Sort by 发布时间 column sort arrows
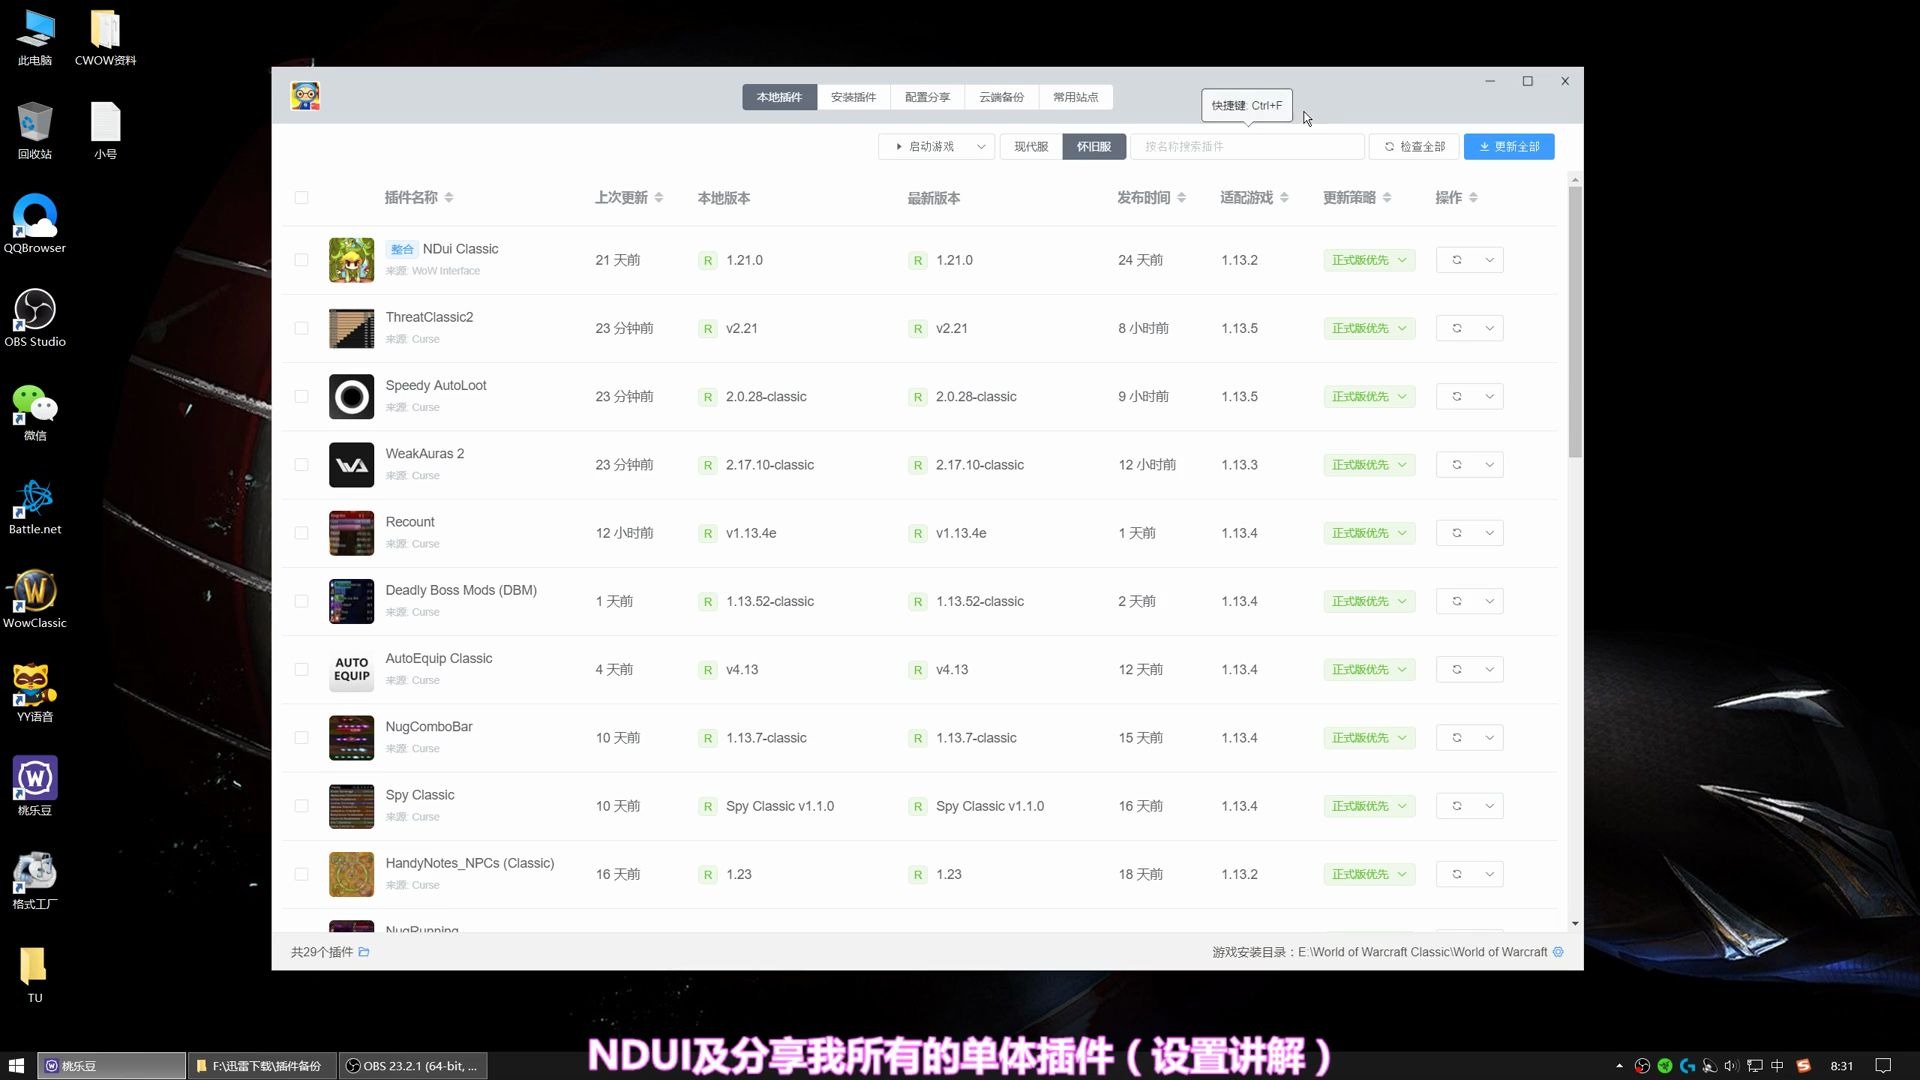Screen dimensions: 1920x1080 1182,198
